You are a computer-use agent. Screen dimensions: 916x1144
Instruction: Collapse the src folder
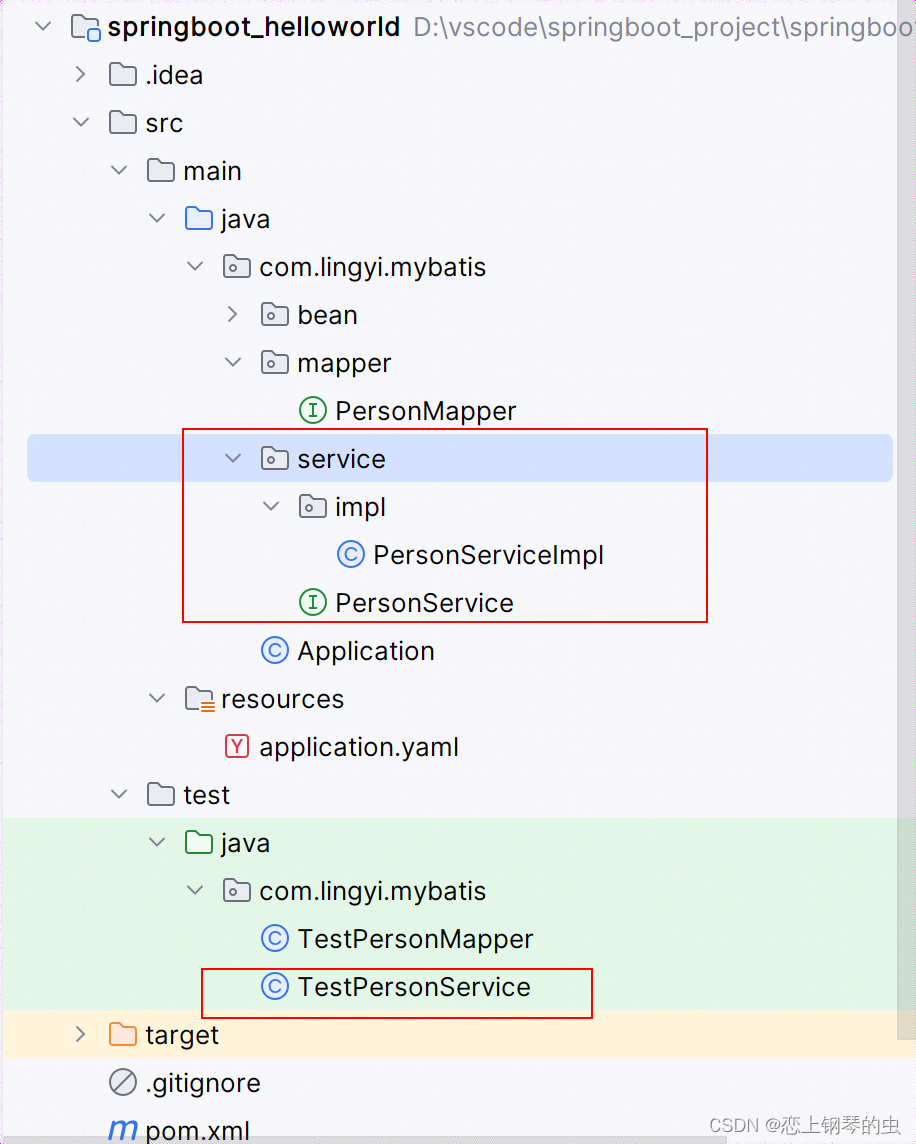pos(81,122)
